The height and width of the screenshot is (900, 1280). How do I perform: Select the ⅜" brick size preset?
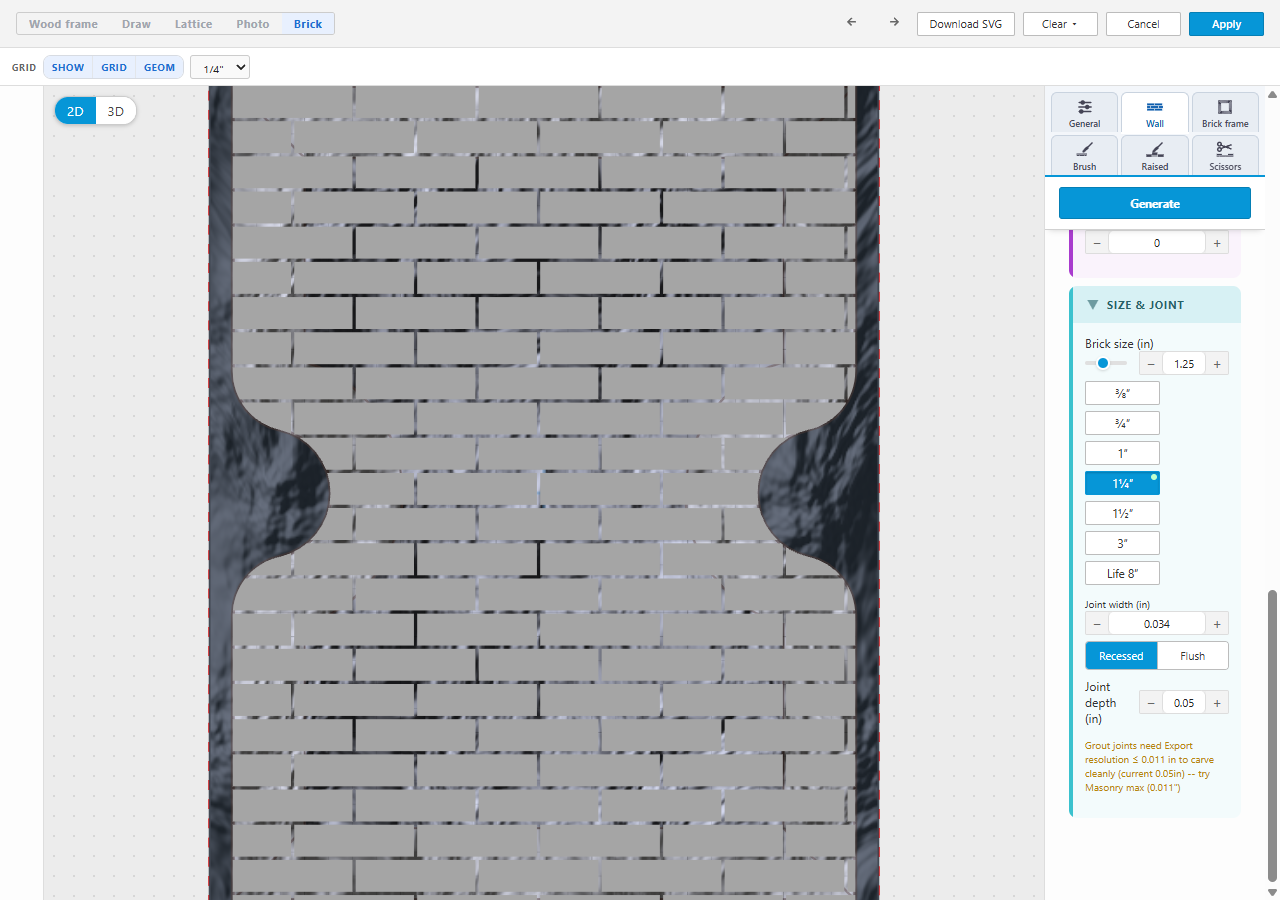click(1122, 393)
